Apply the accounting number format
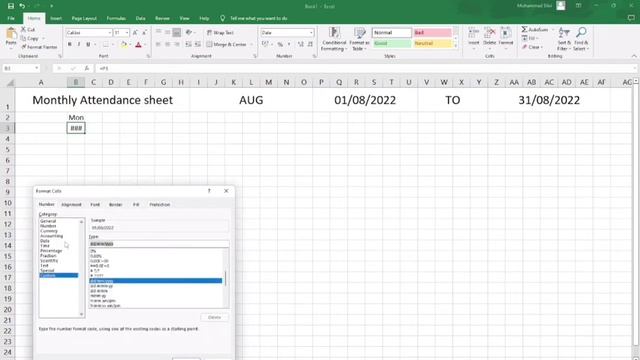Image resolution: width=640 pixels, height=360 pixels. pyautogui.click(x=266, y=44)
